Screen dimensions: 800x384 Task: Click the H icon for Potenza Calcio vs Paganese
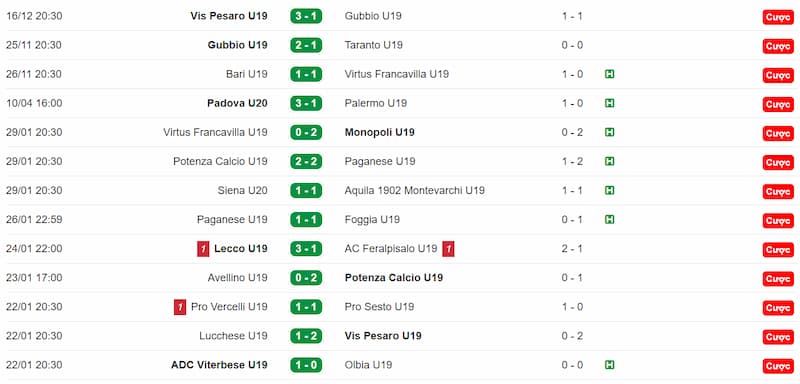(609, 161)
